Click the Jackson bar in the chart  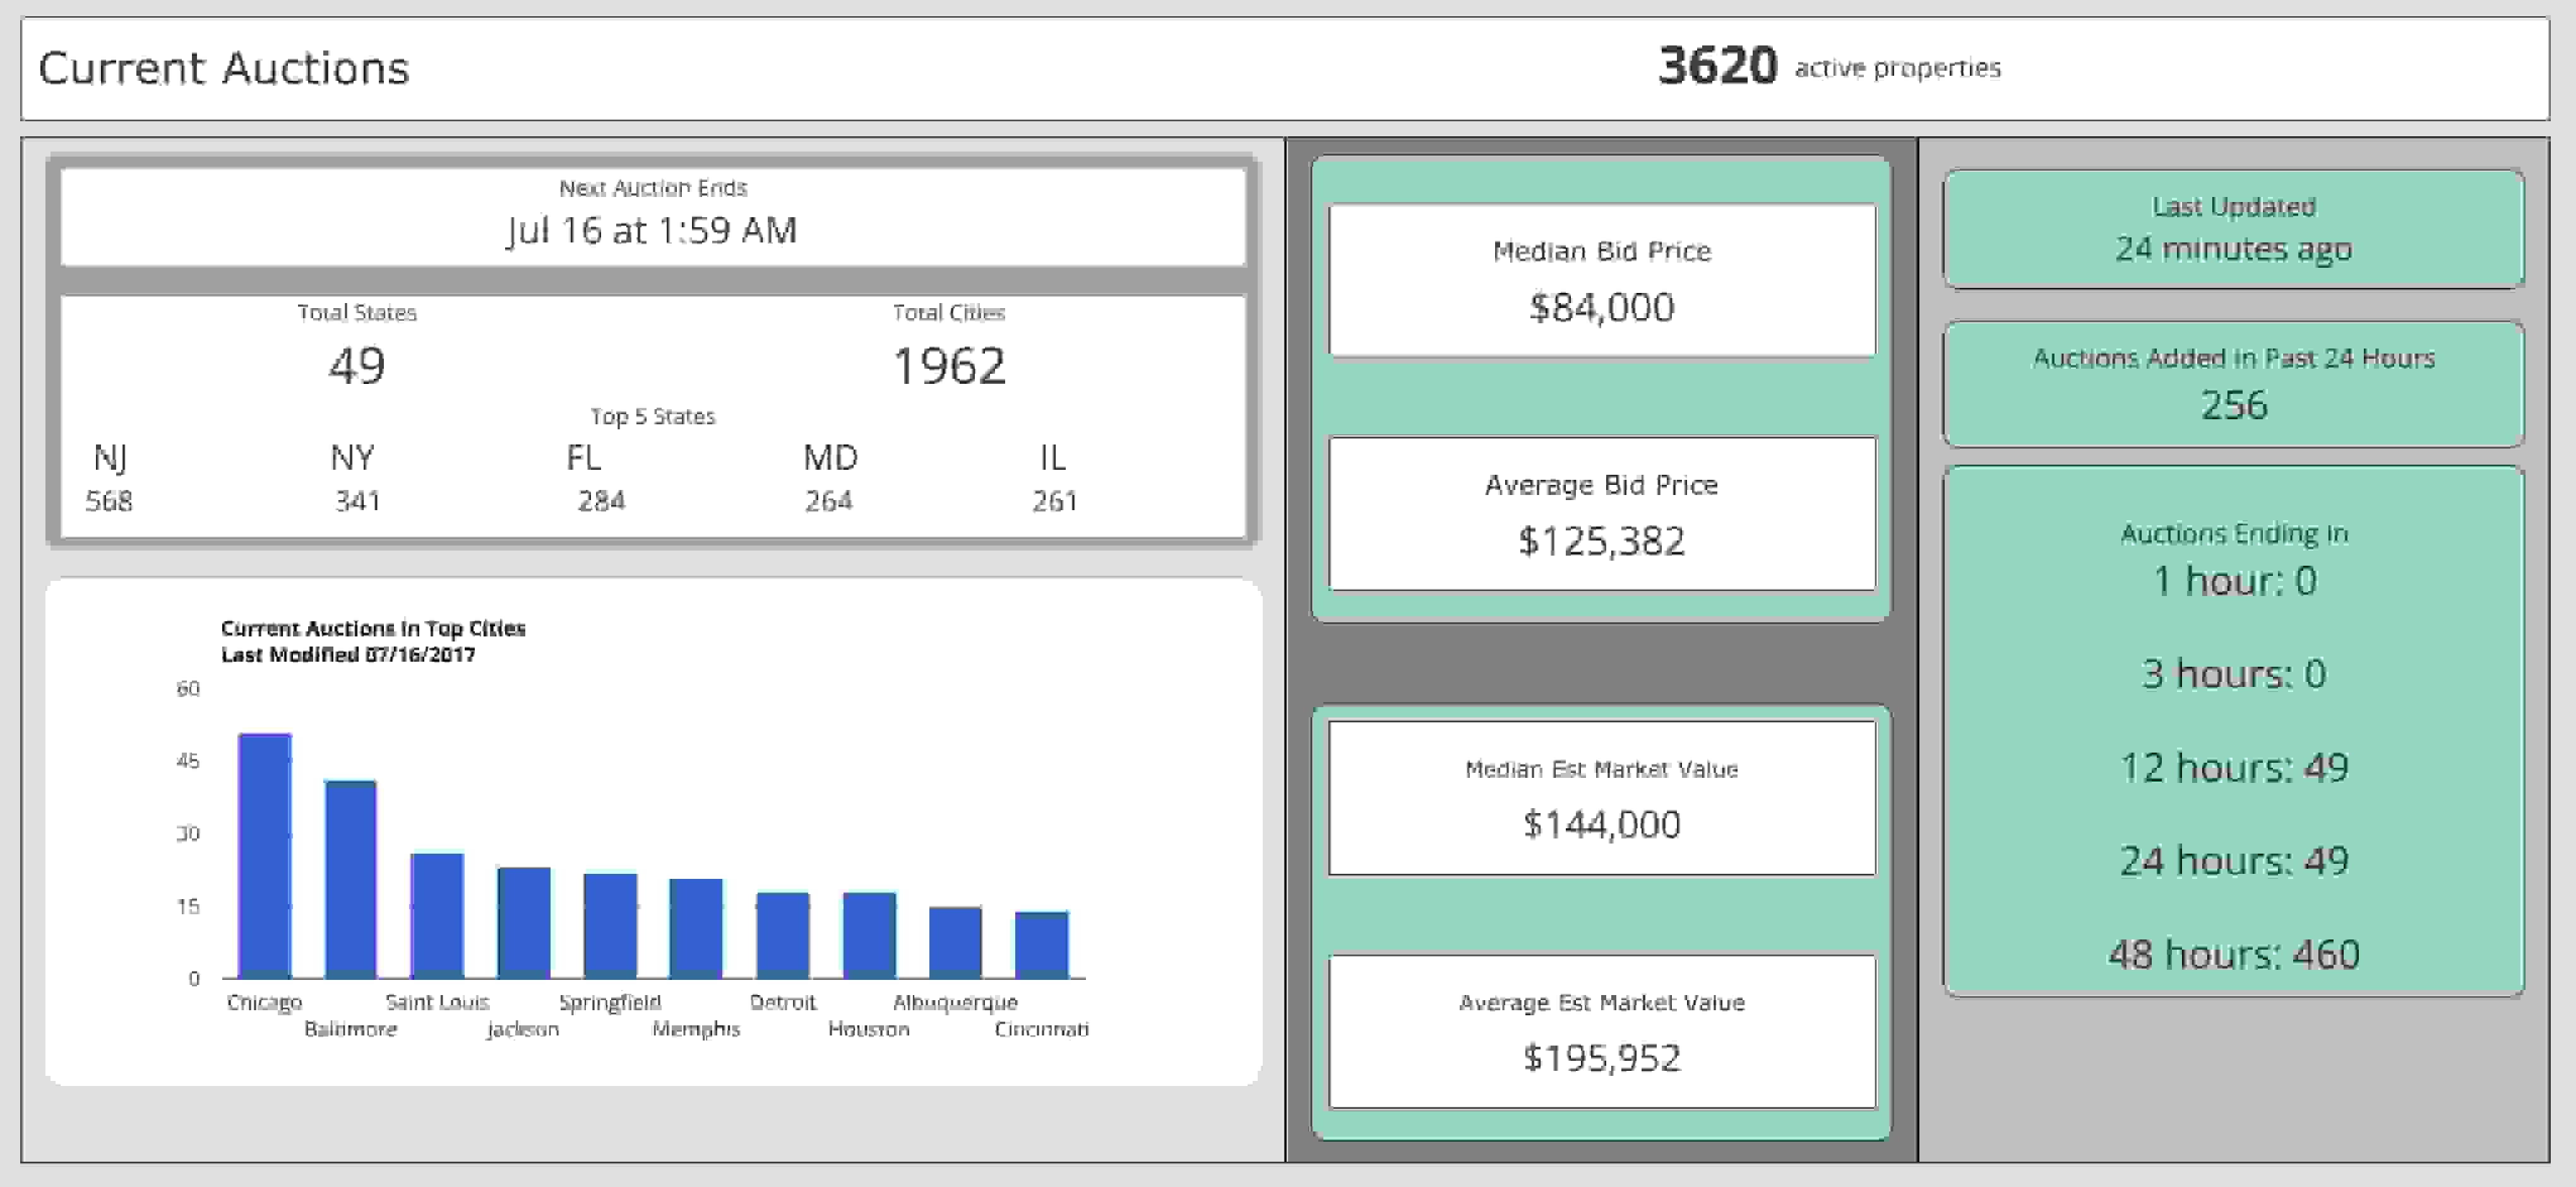click(x=524, y=922)
